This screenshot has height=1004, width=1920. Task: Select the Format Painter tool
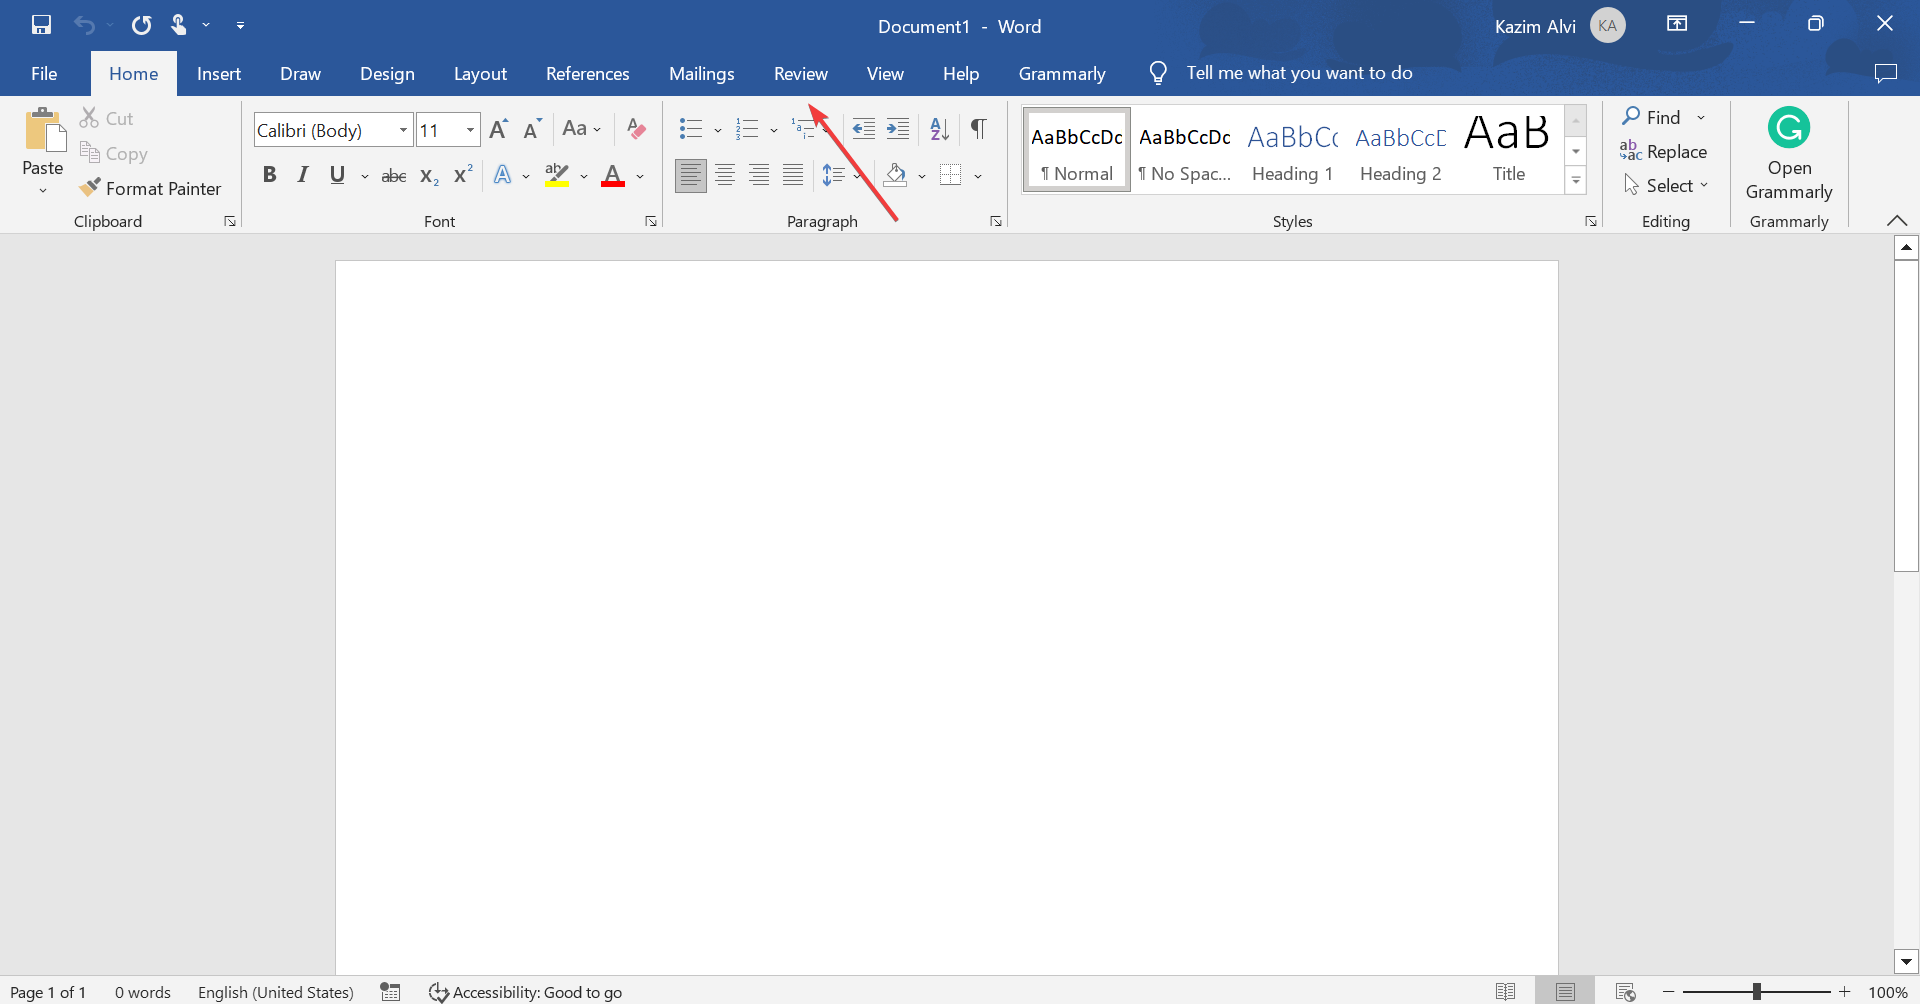(151, 188)
